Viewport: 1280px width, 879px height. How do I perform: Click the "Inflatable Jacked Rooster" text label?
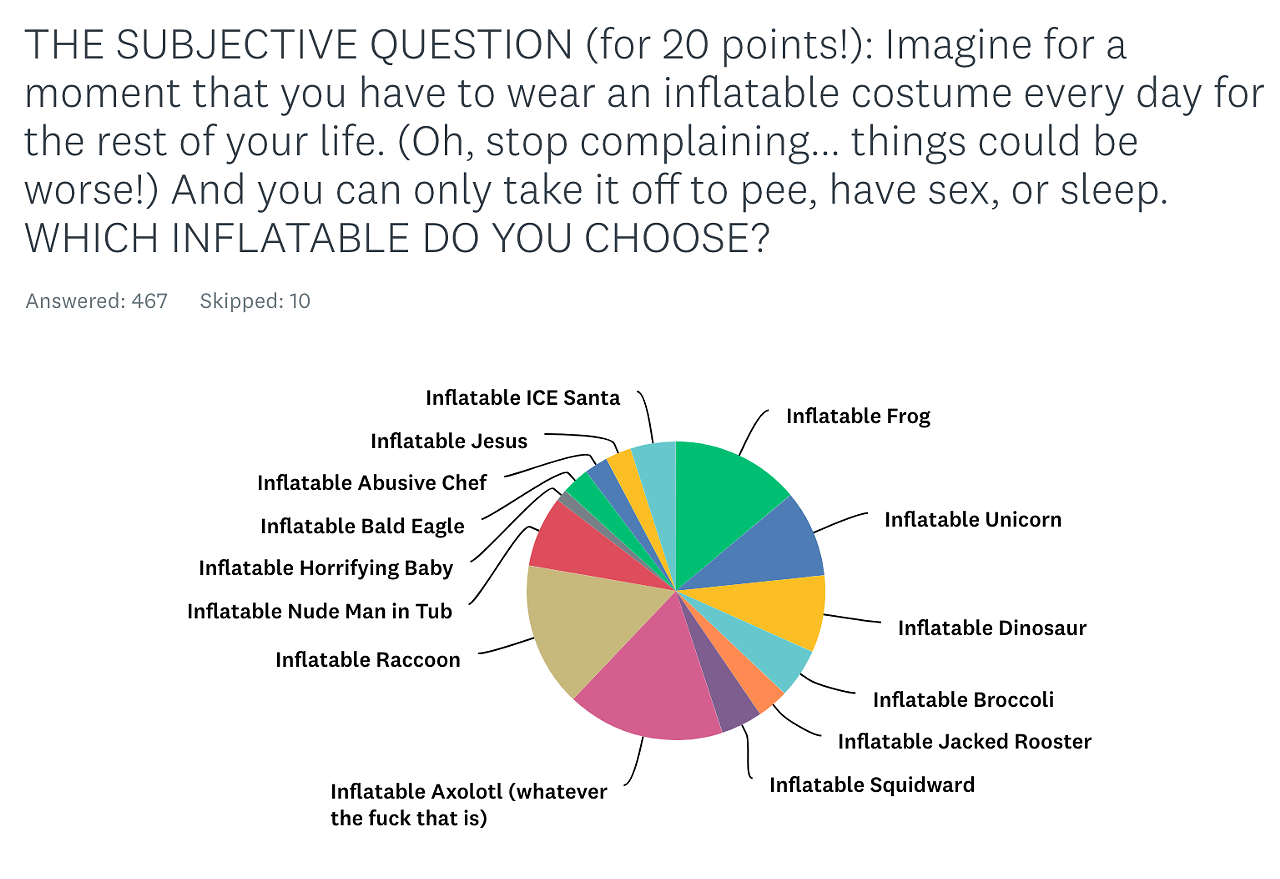(x=964, y=741)
